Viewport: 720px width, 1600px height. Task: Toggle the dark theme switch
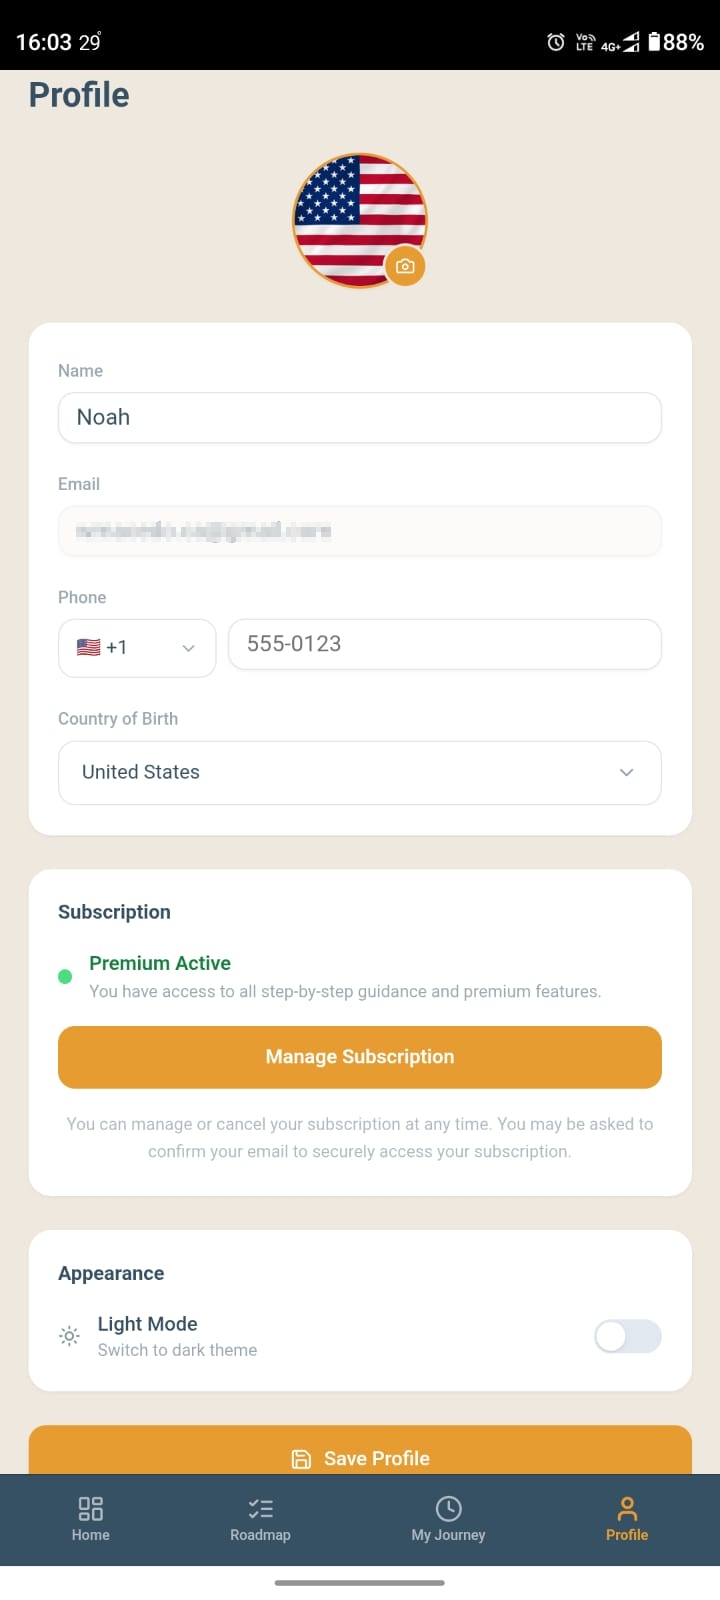(627, 1336)
